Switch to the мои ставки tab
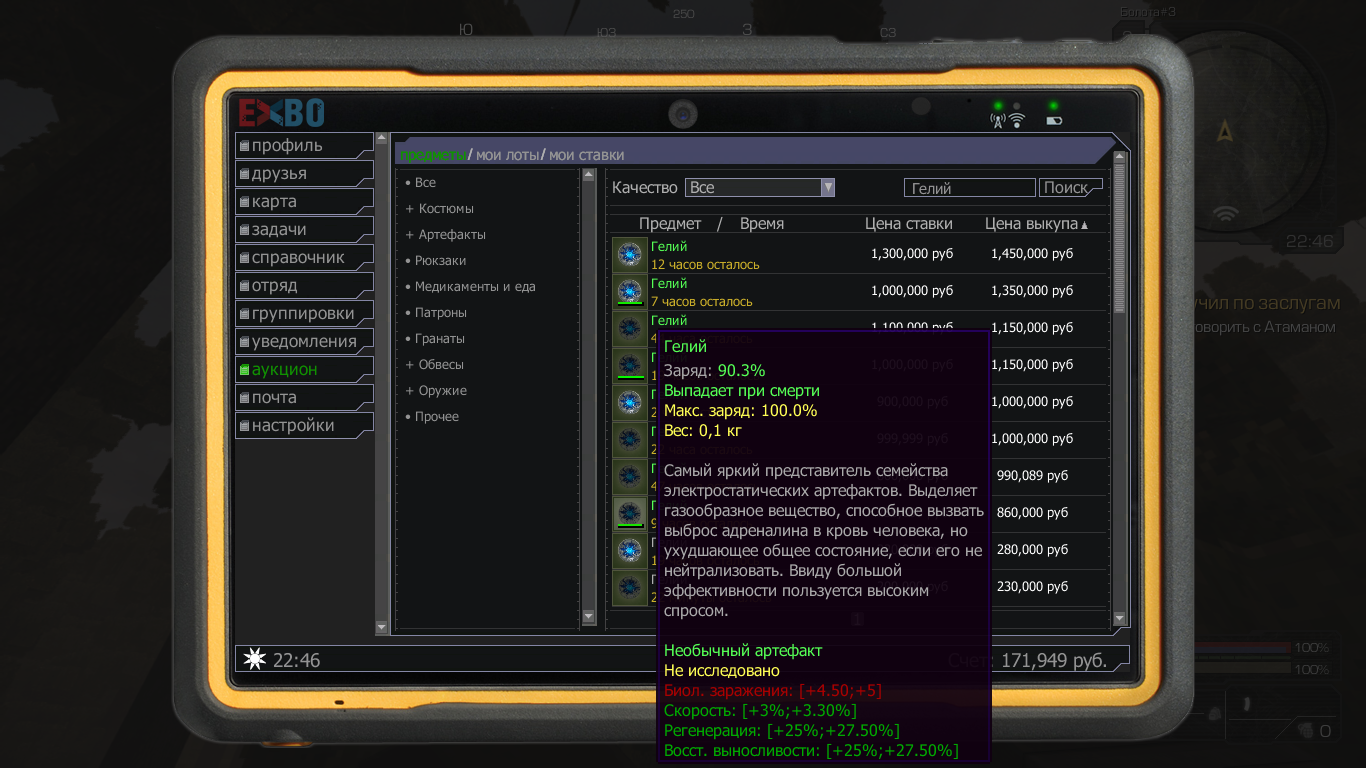The height and width of the screenshot is (768, 1366). tap(586, 155)
